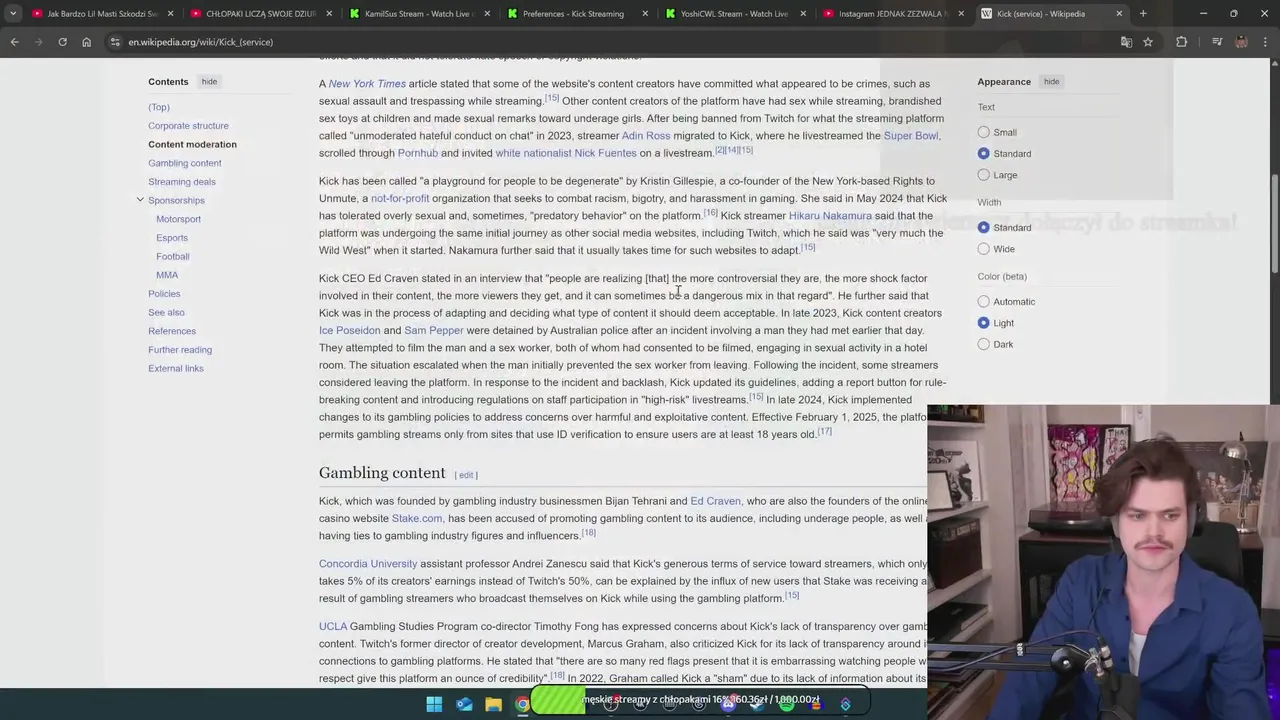
Task: Hide the Appearance panel
Action: [x=1051, y=81]
